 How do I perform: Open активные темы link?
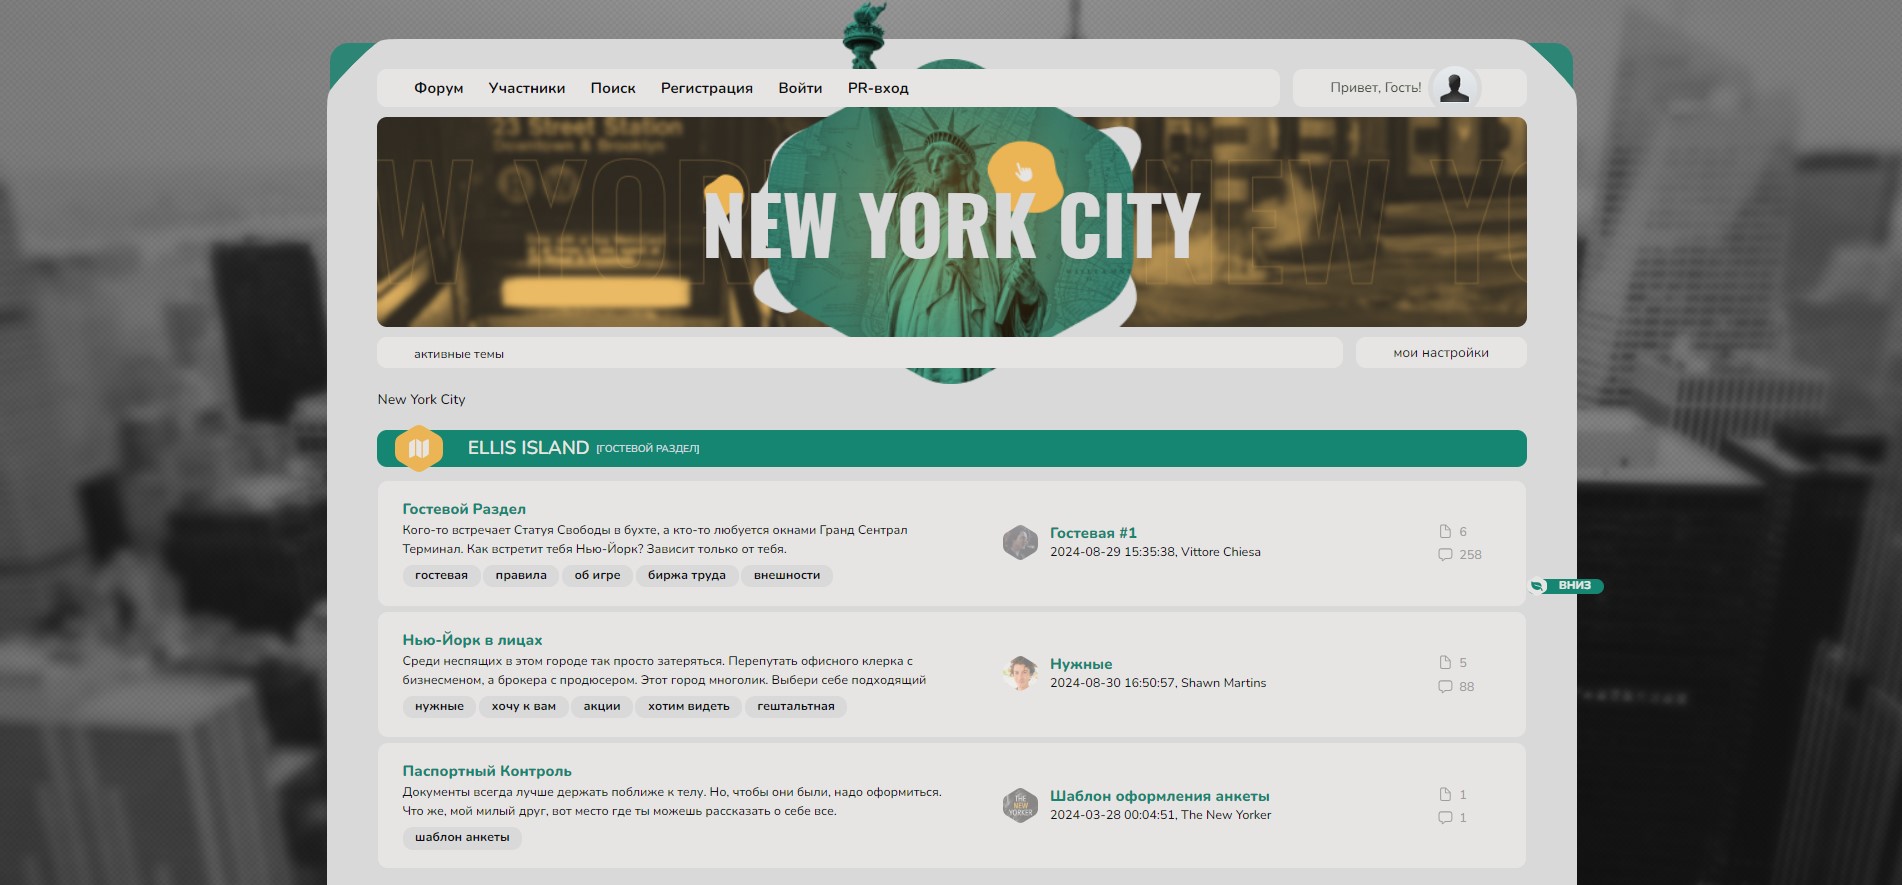tap(459, 354)
